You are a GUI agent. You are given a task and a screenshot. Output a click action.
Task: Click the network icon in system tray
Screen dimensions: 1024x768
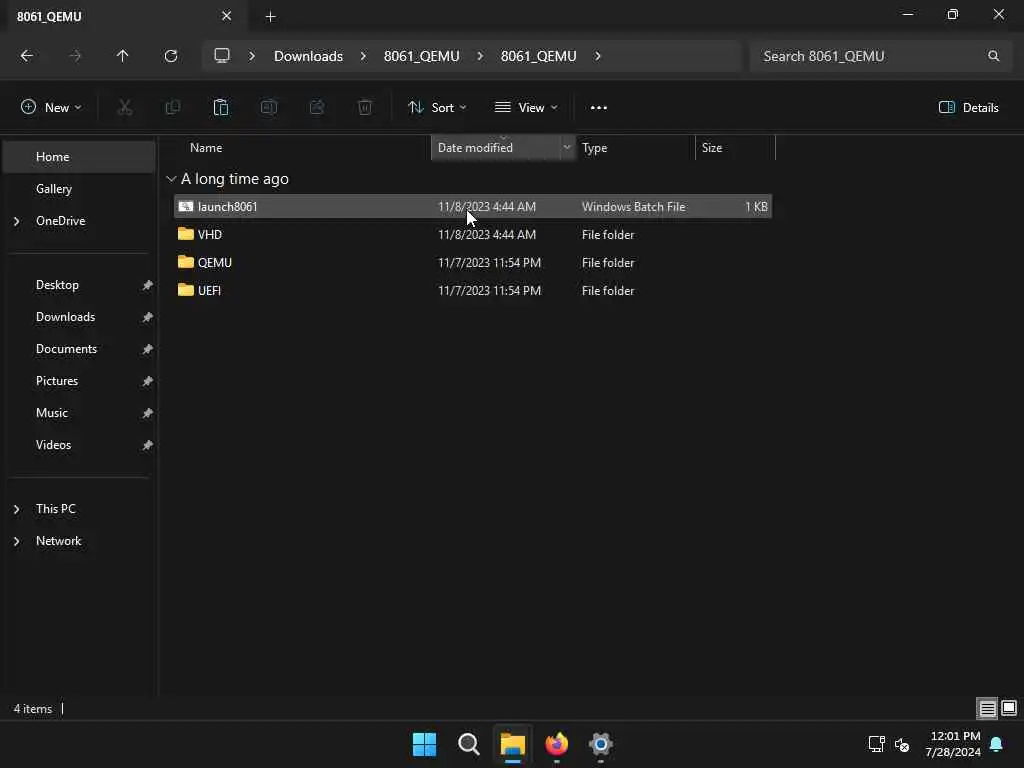coord(876,744)
